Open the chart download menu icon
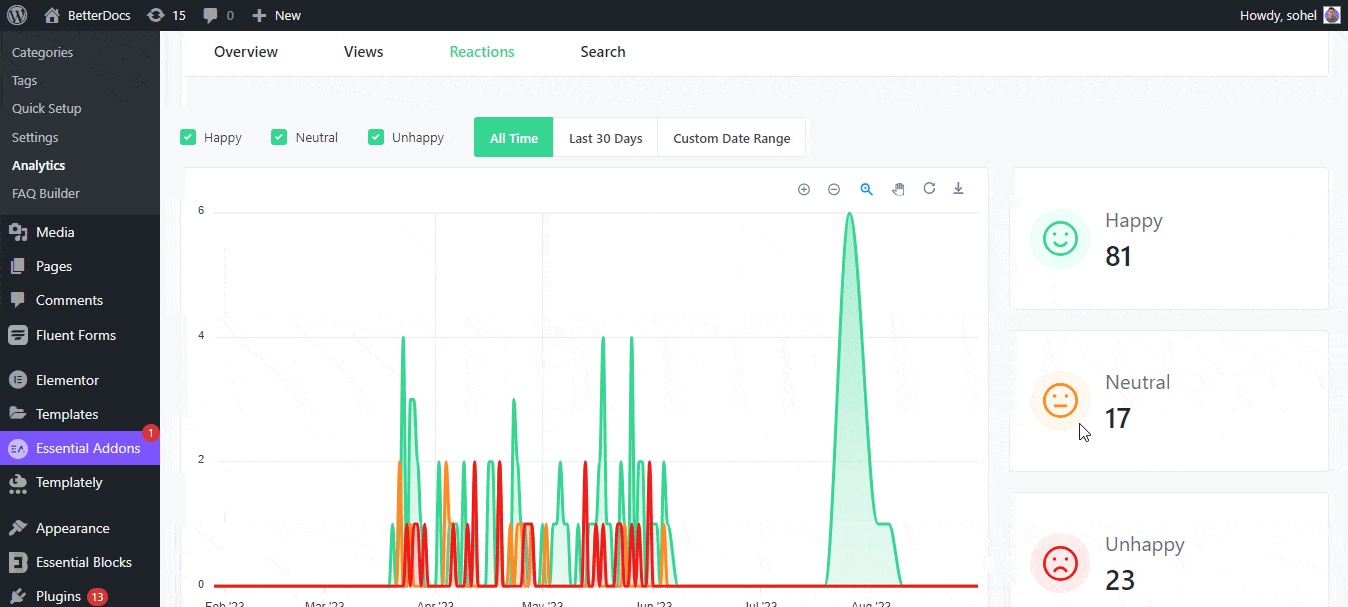This screenshot has height=607, width=1348. coord(958,188)
